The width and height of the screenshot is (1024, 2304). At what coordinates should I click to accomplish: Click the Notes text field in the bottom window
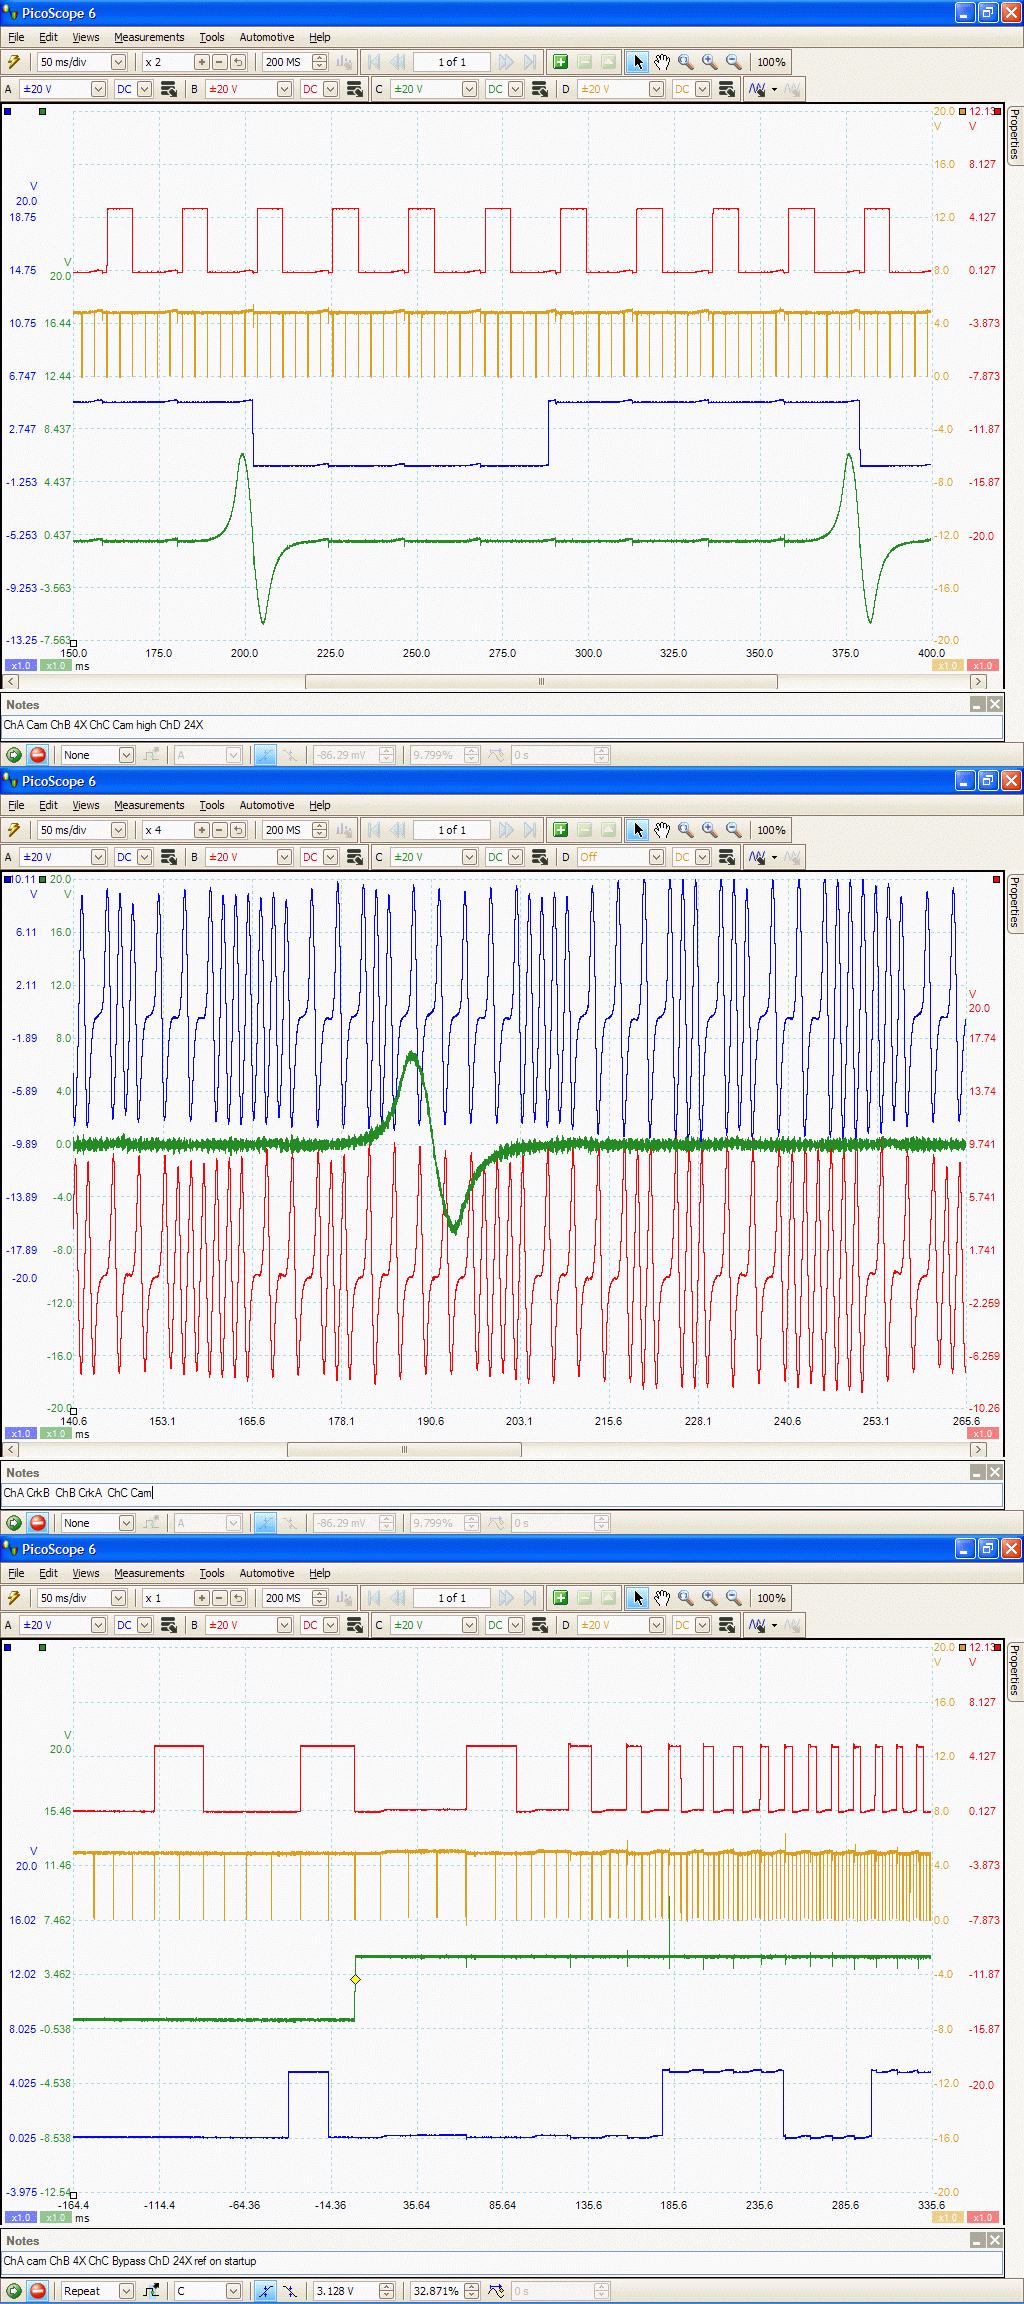click(x=502, y=2261)
